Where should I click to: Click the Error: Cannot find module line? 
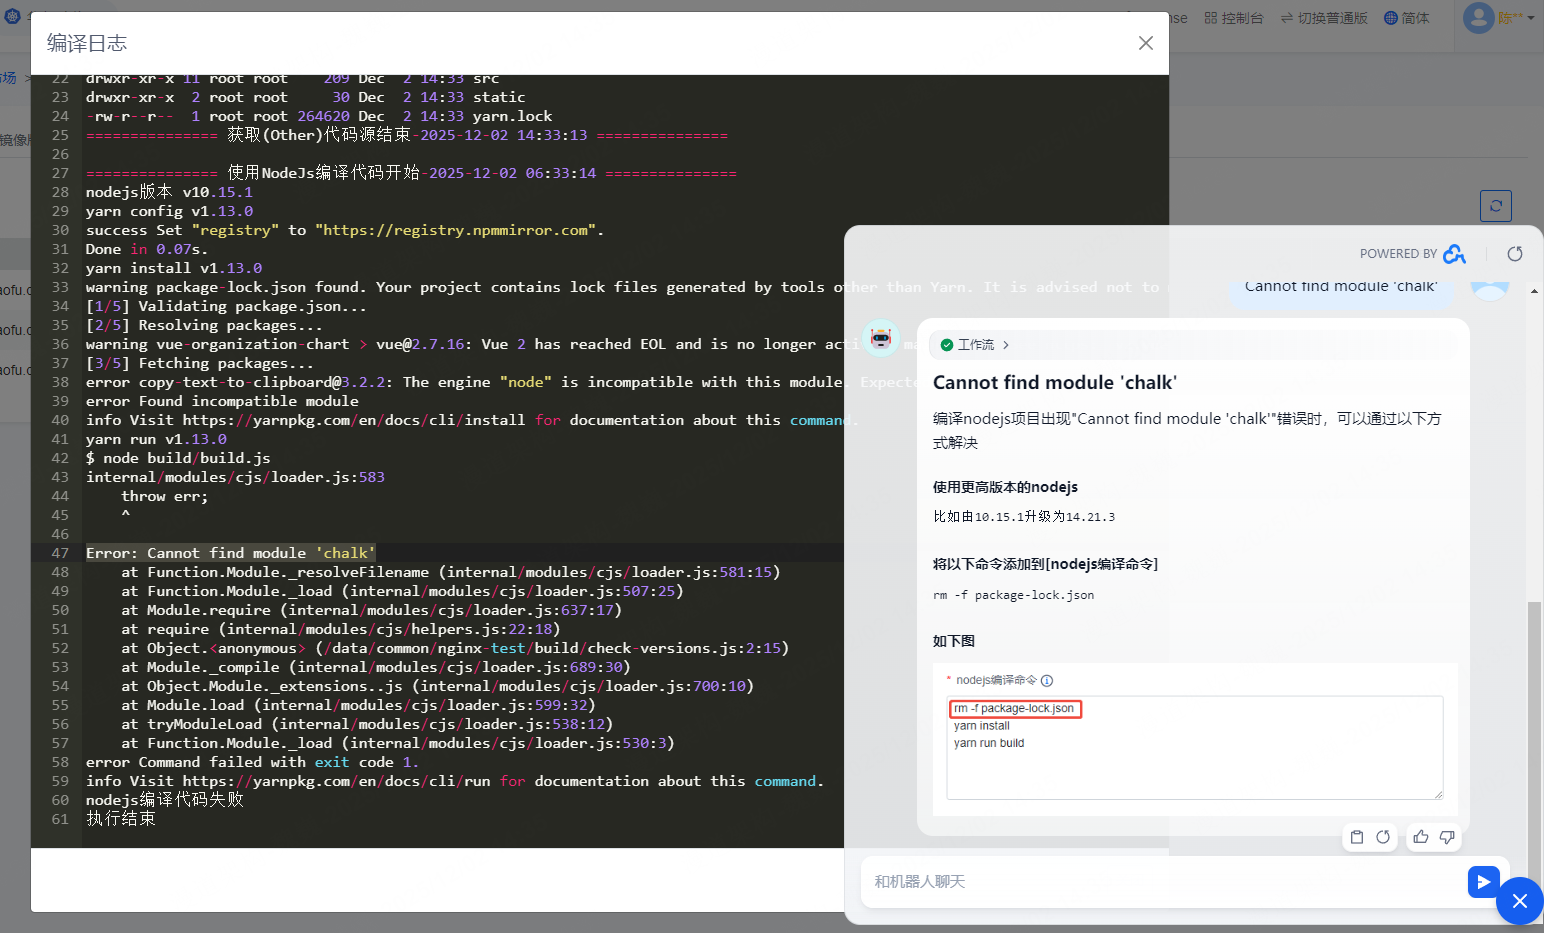(x=231, y=553)
